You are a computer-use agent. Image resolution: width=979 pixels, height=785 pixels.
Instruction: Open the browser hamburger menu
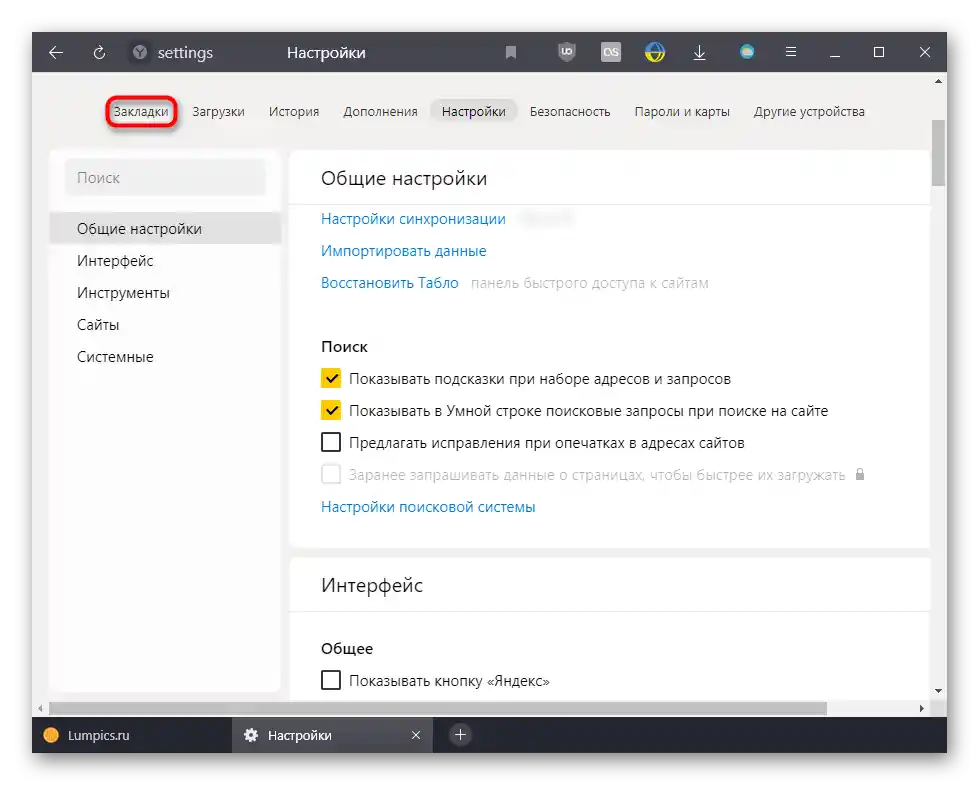pyautogui.click(x=790, y=52)
